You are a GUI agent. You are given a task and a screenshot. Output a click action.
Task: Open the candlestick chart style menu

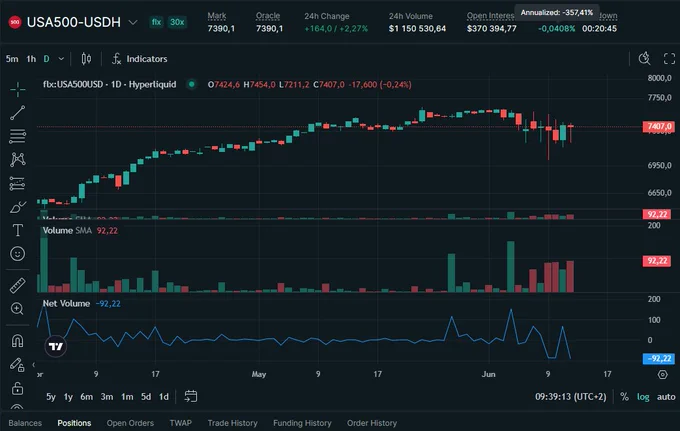[86, 59]
